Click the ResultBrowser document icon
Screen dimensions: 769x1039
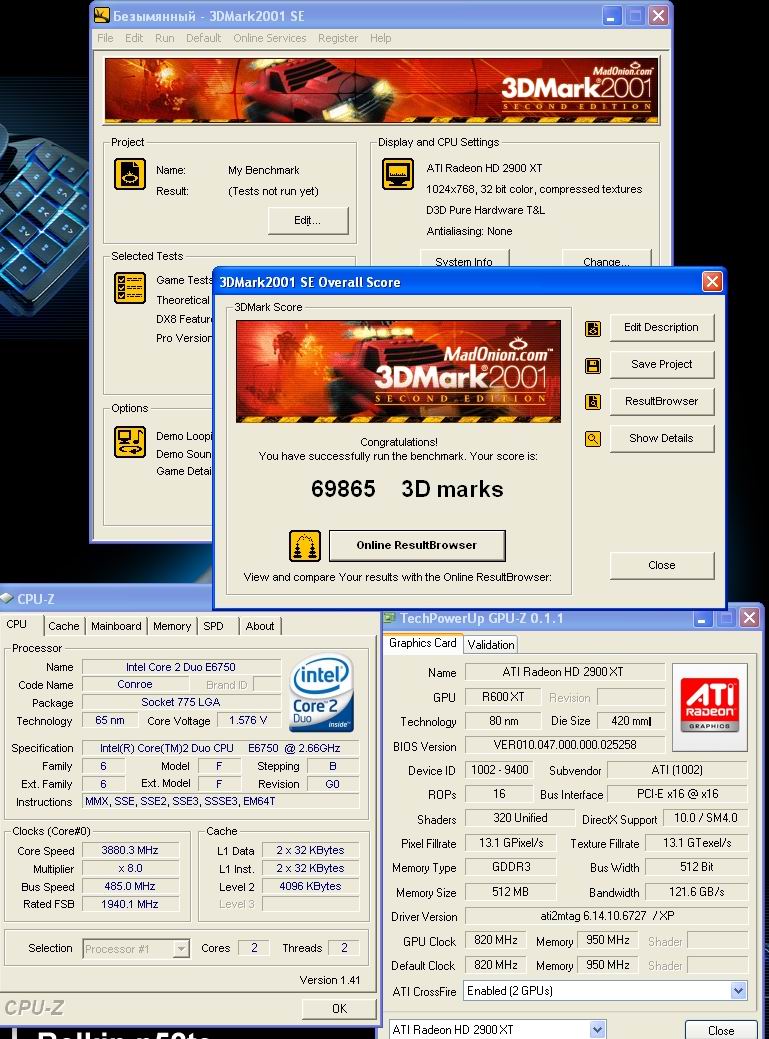(593, 402)
